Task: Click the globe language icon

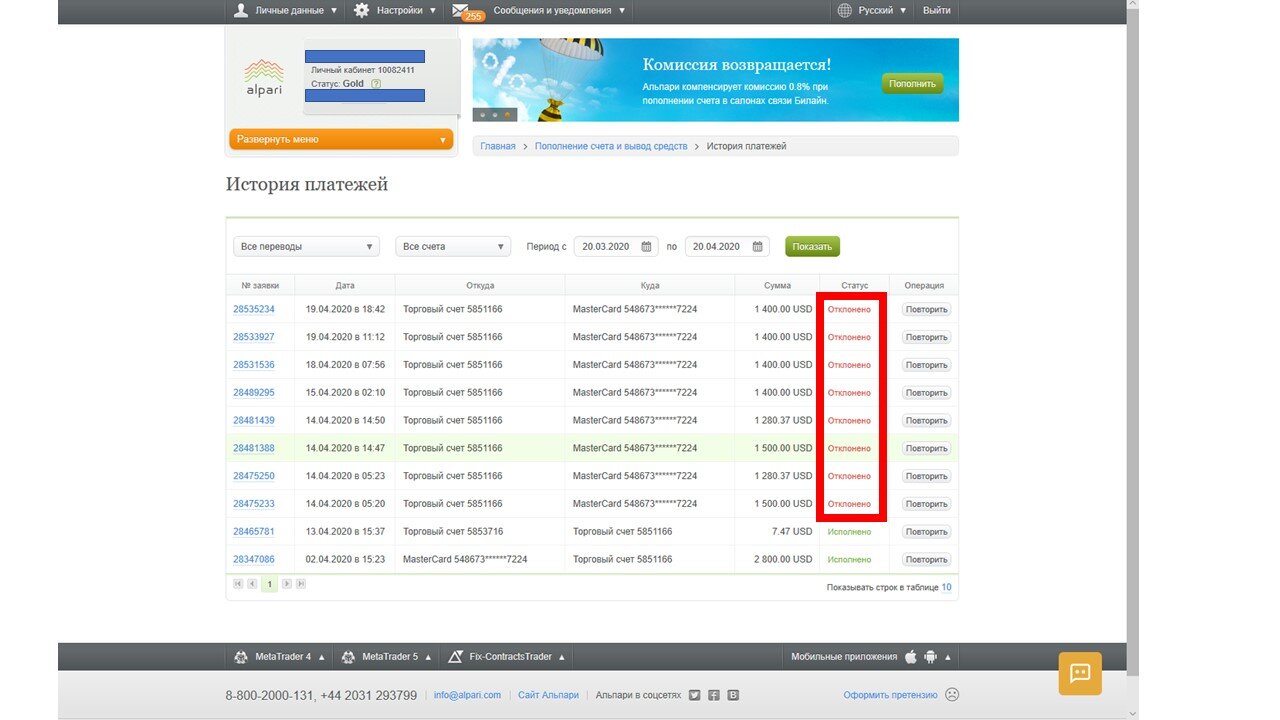Action: click(x=845, y=10)
